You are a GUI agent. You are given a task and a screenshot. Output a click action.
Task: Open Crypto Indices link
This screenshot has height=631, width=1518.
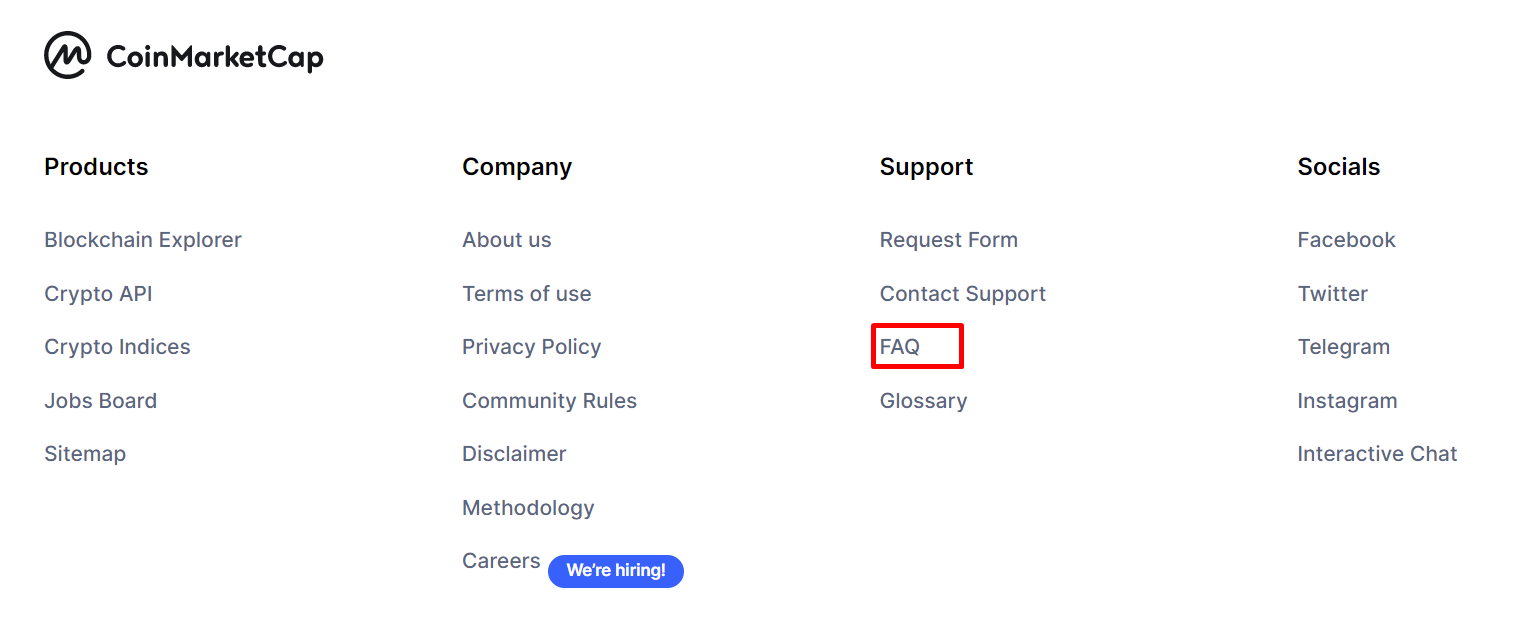tap(117, 347)
